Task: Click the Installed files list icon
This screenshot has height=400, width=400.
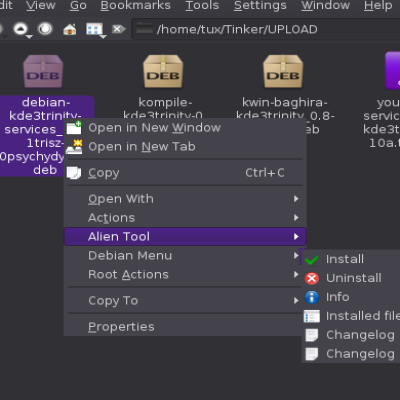Action: [x=312, y=316]
